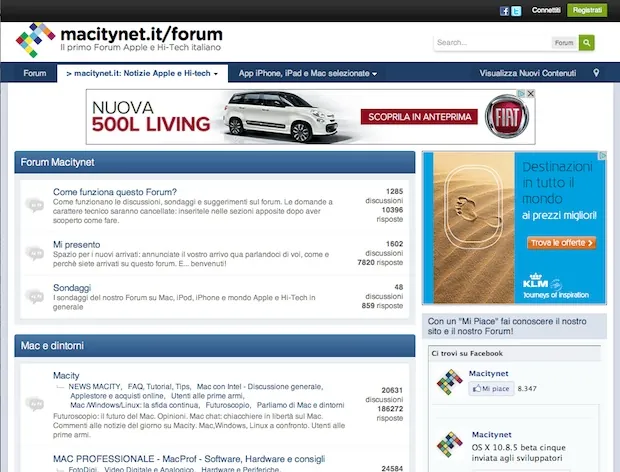620x472 pixels.
Task: Click Visualizza Nuovi Contenuti
Action: (527, 73)
